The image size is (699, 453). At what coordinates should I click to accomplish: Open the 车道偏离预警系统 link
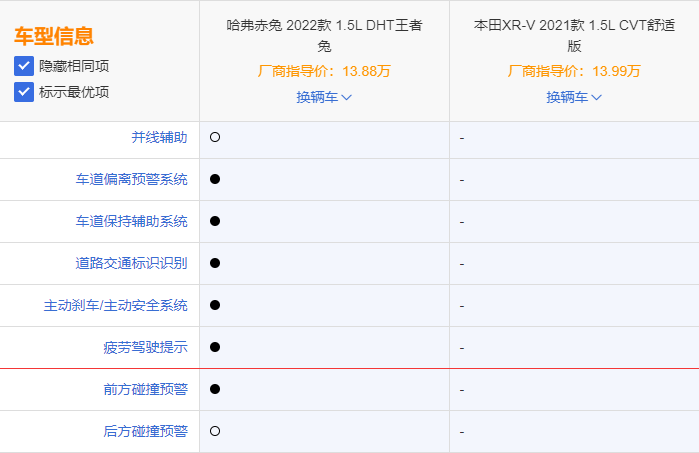point(132,179)
